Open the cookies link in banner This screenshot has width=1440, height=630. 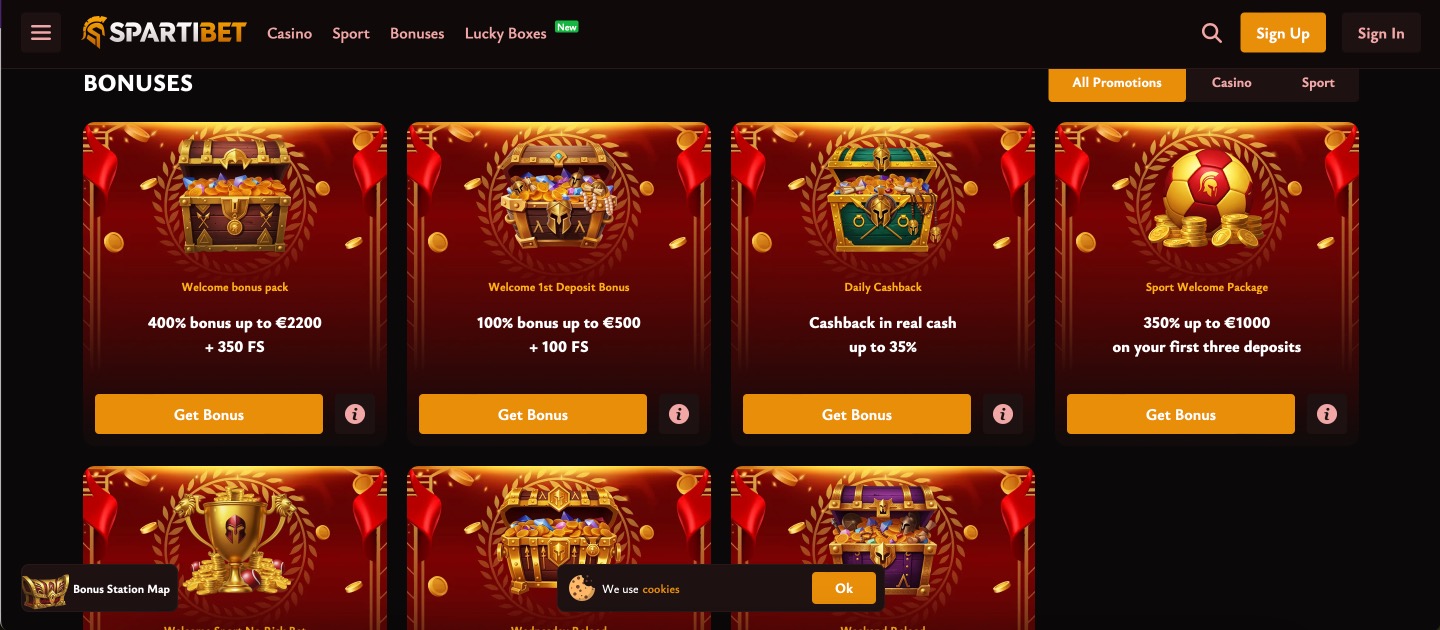661,589
